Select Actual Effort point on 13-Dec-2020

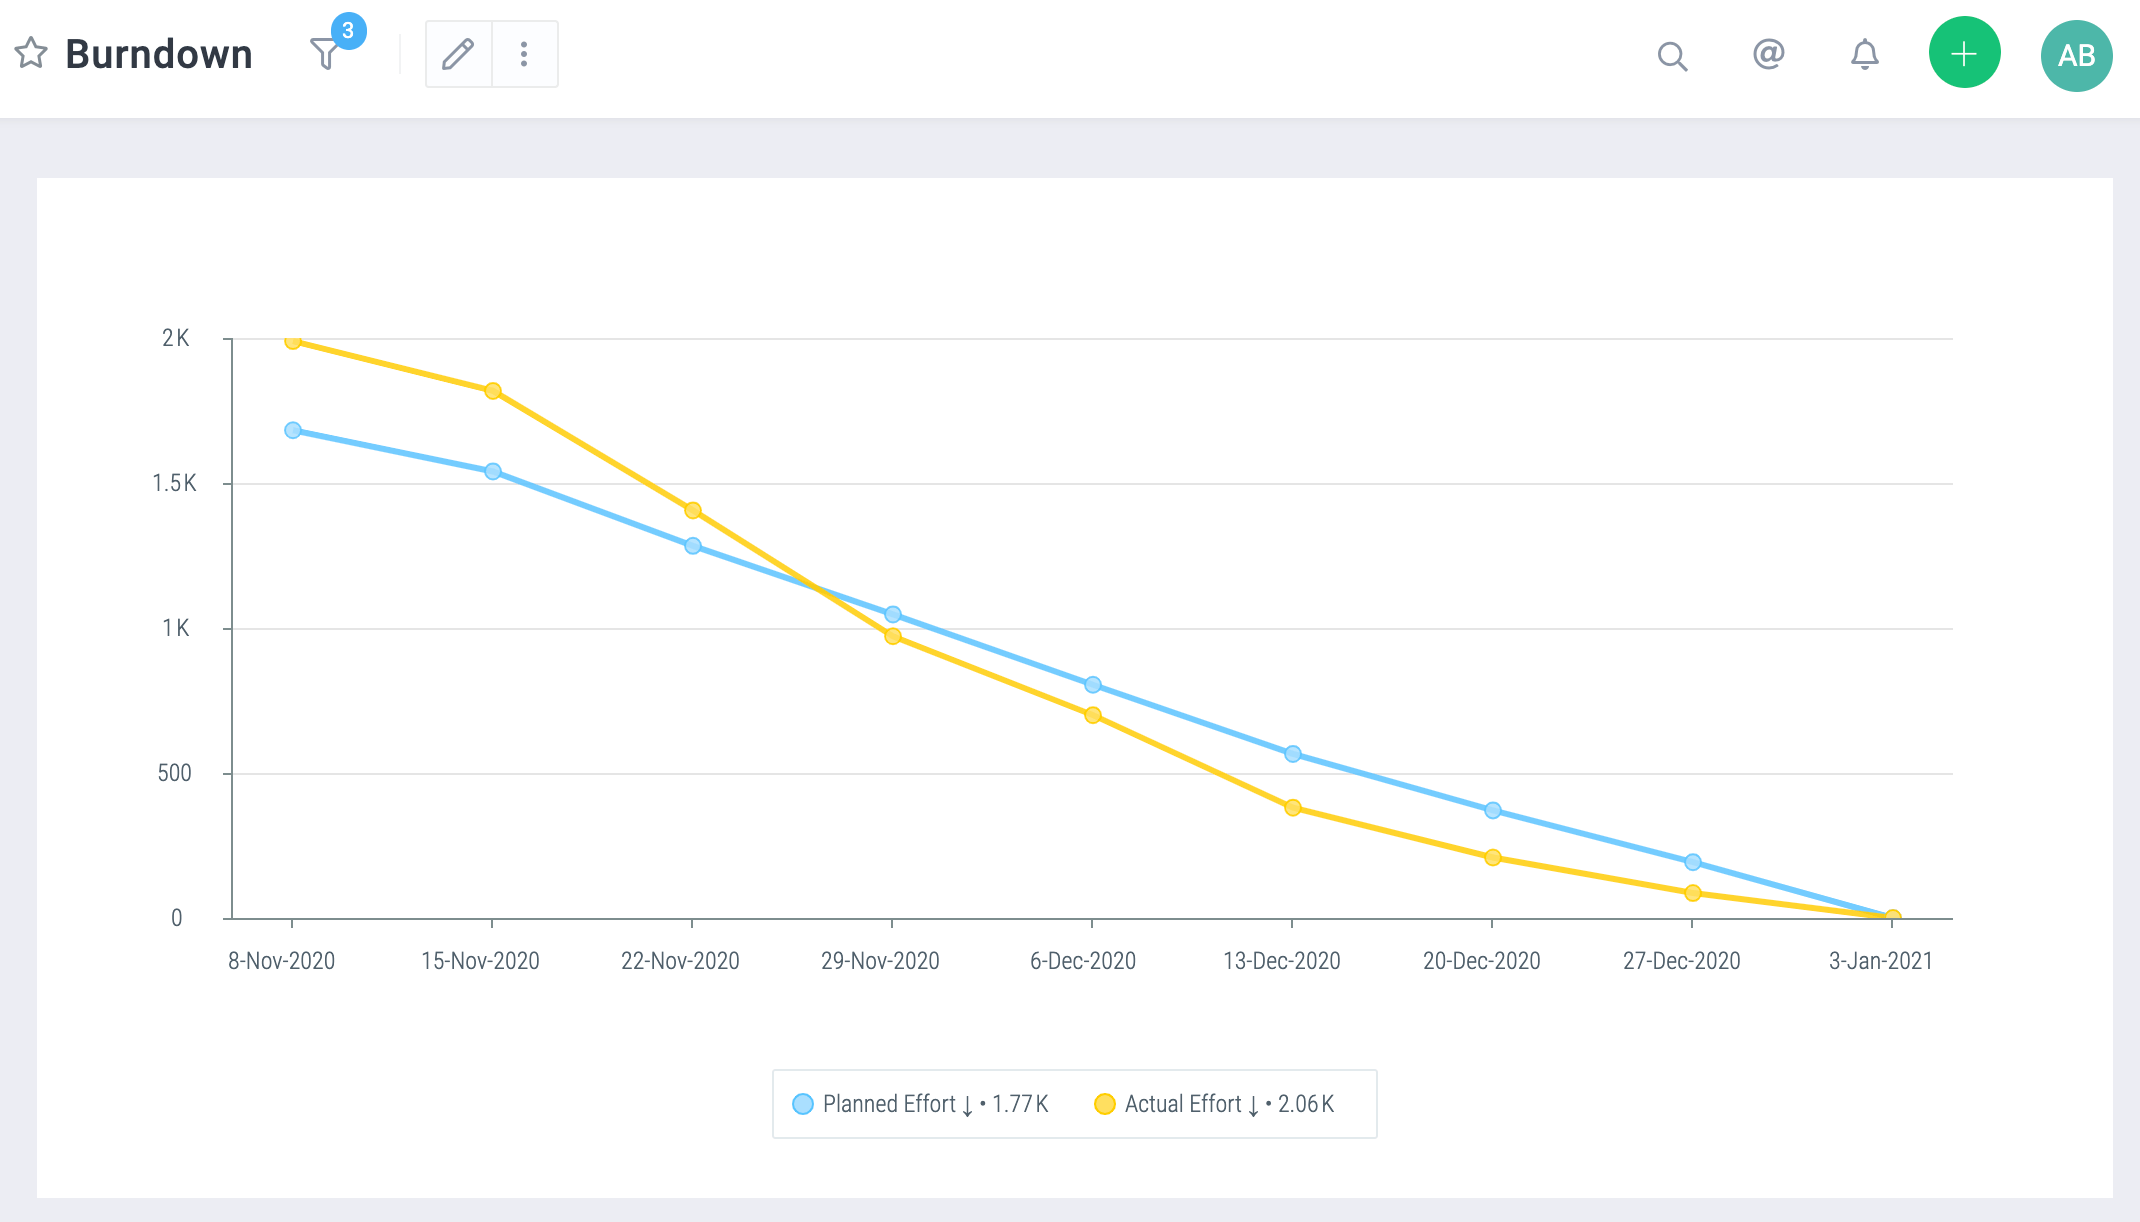click(1293, 807)
